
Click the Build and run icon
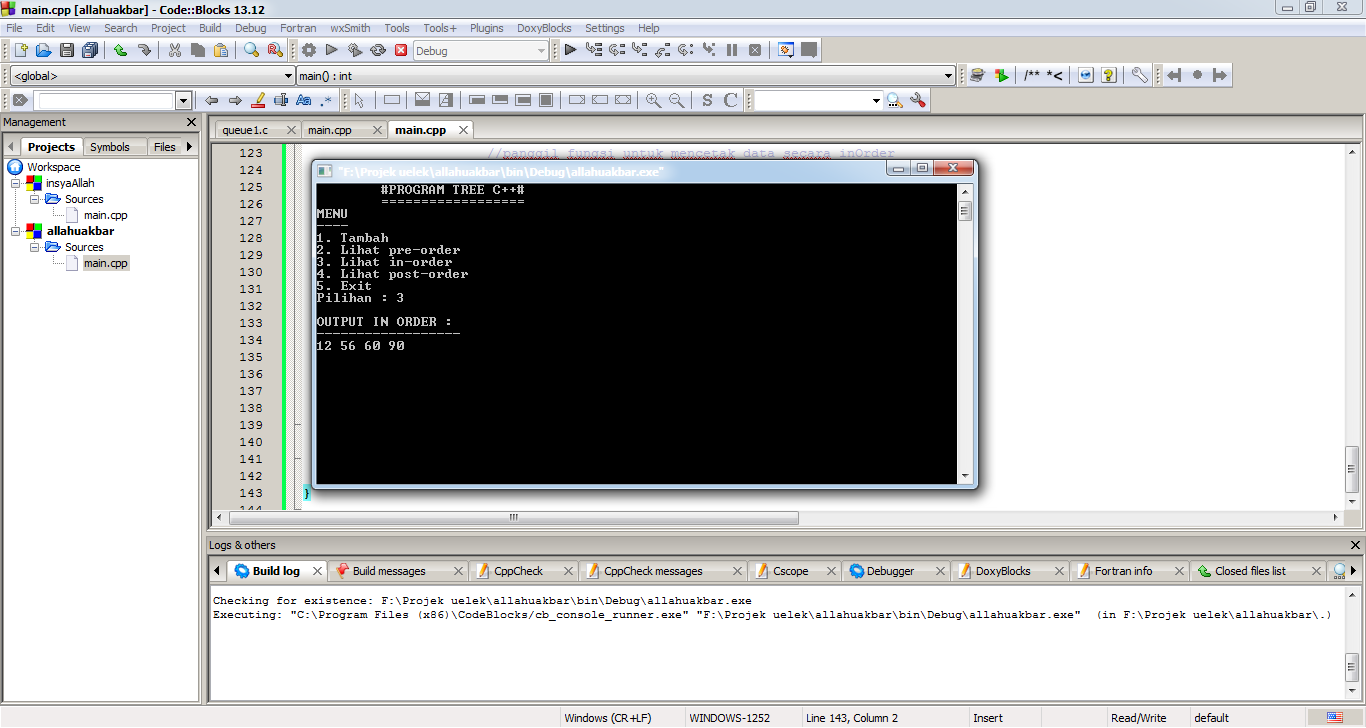pyautogui.click(x=355, y=50)
